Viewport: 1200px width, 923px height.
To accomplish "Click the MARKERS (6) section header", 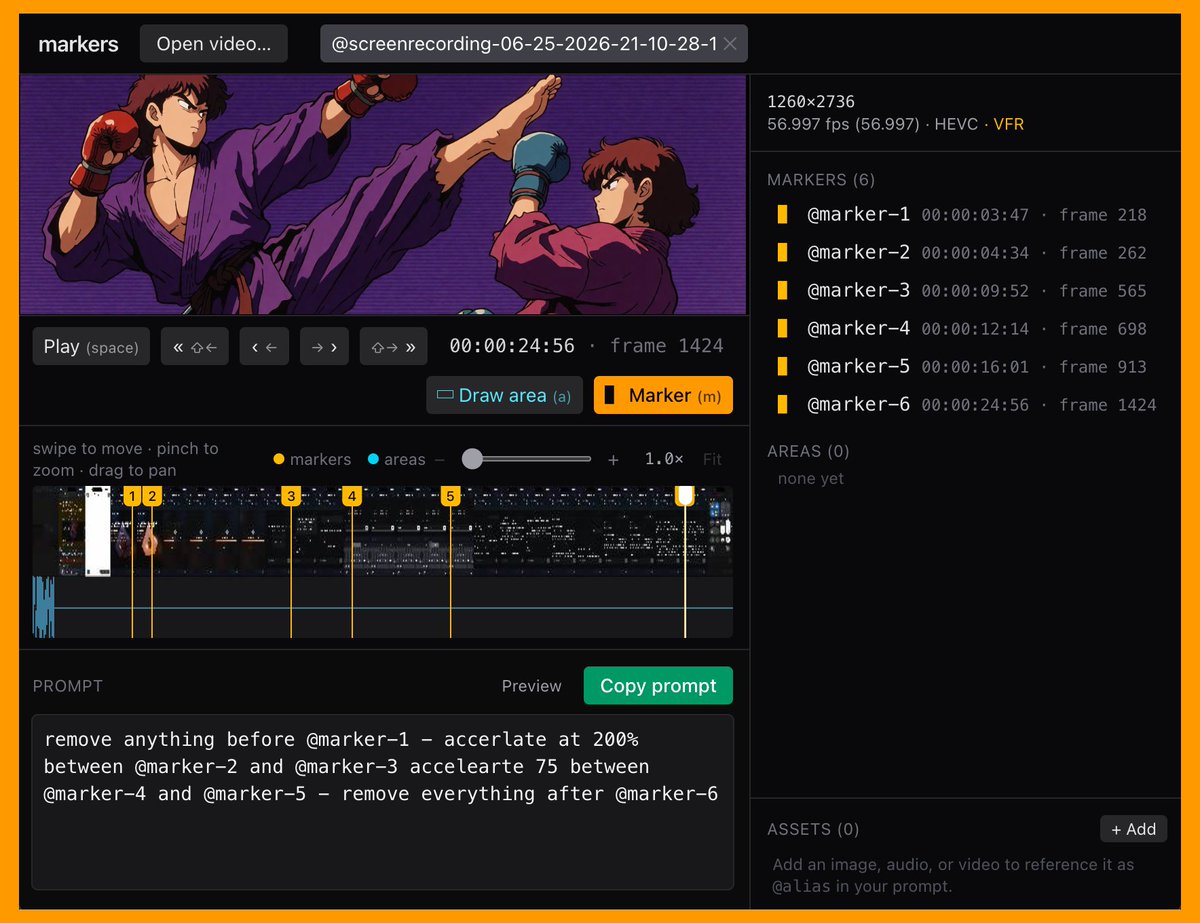I will 821,180.
